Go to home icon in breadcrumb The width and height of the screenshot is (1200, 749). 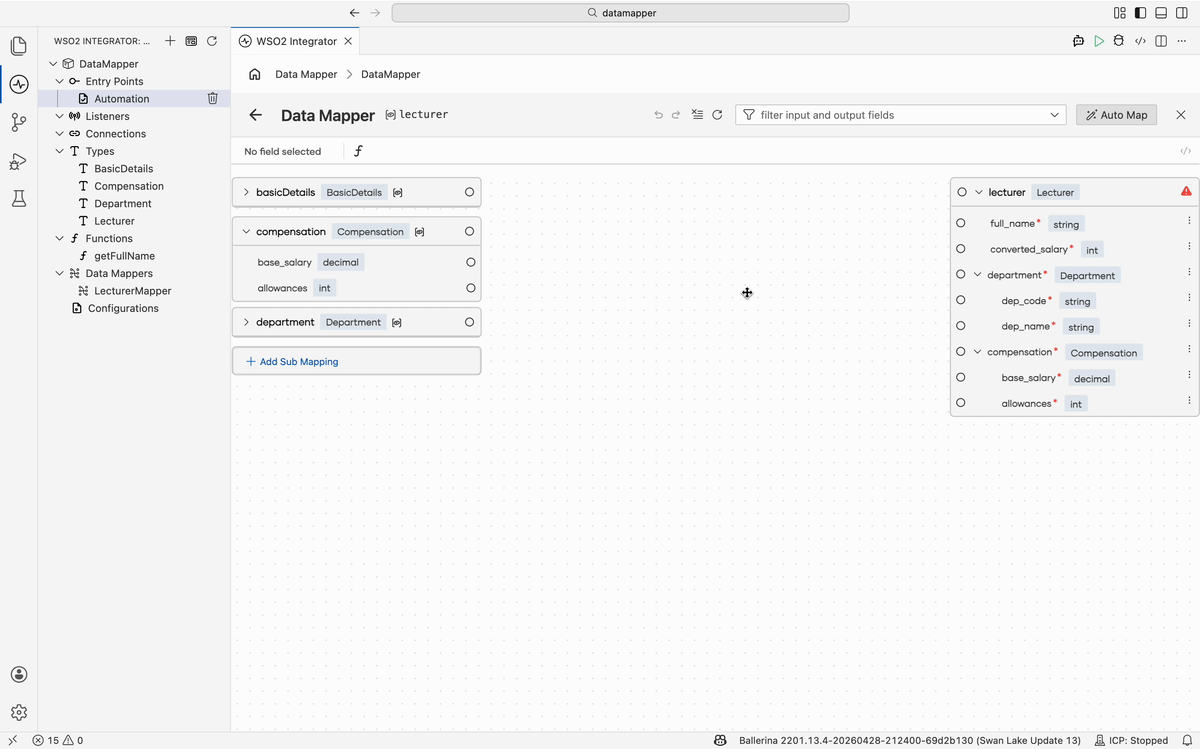click(255, 74)
